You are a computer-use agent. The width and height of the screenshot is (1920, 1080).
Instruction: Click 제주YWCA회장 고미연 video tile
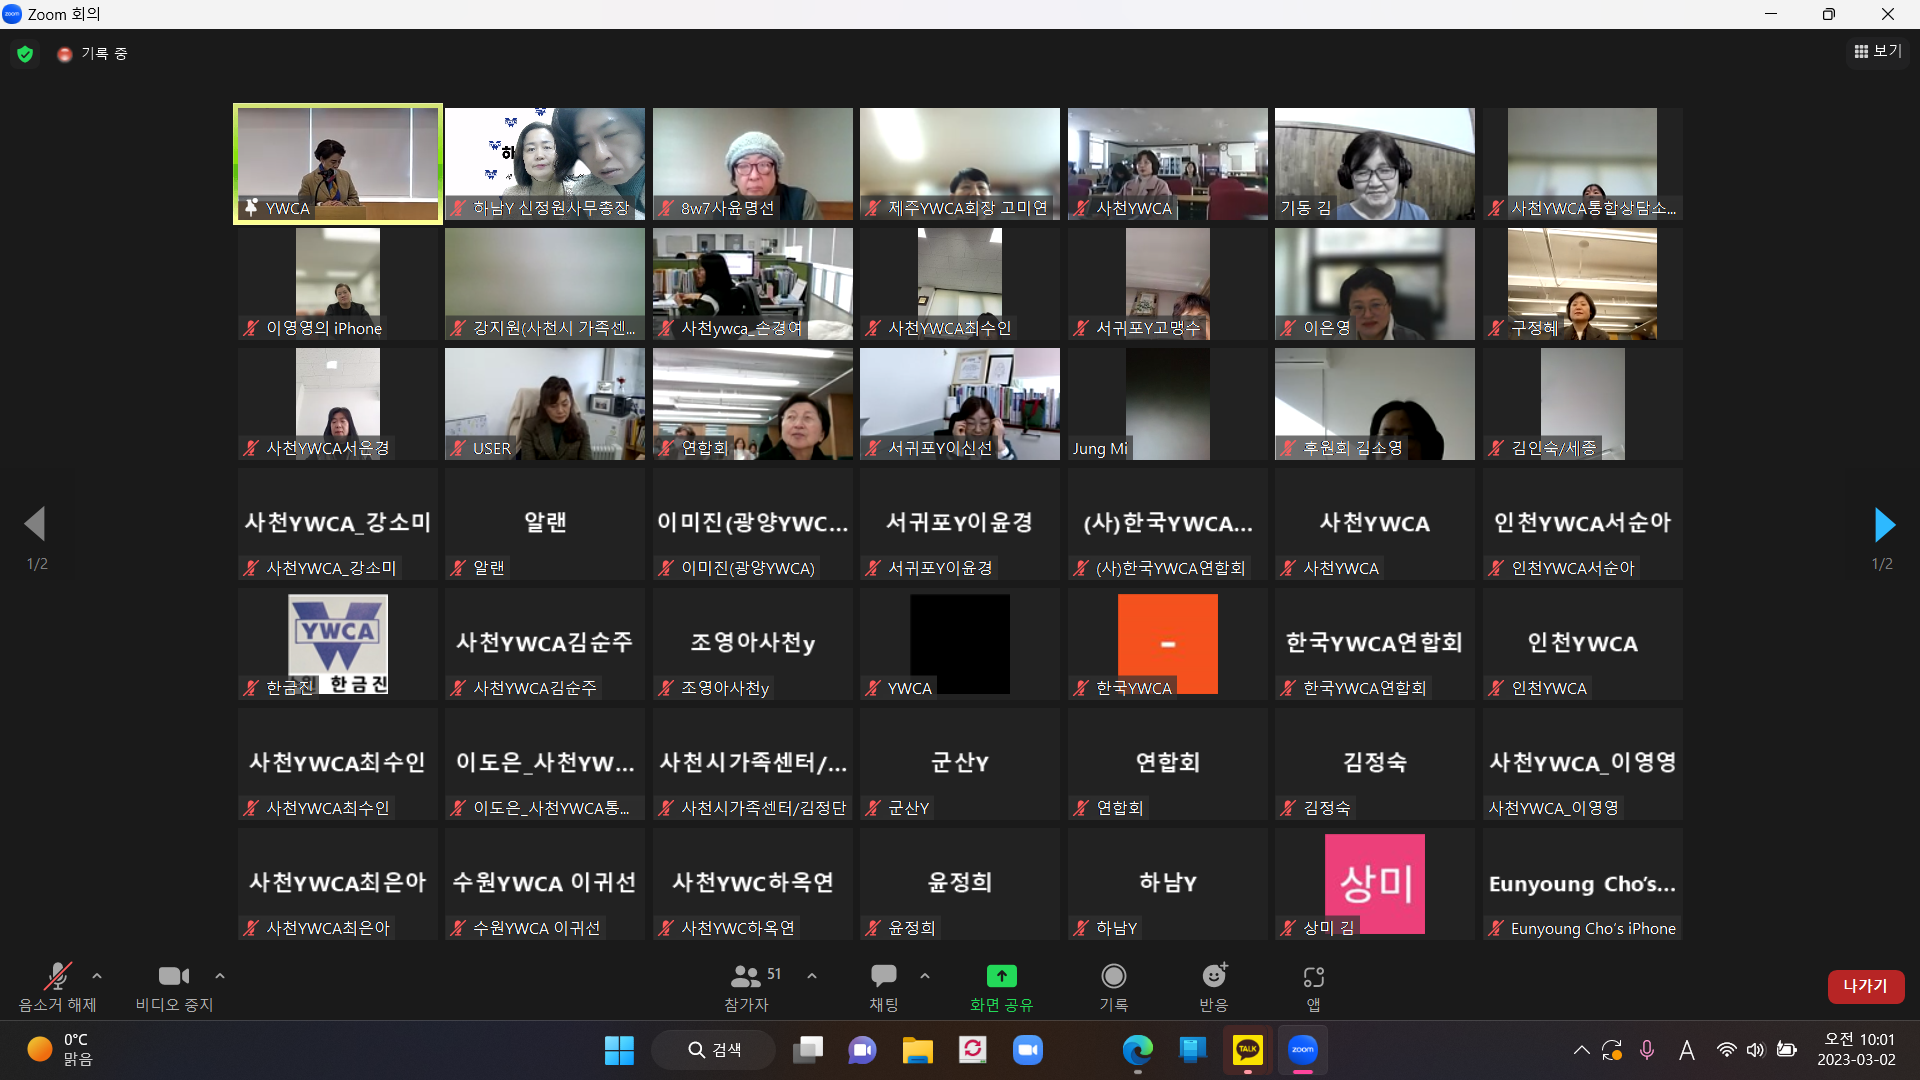pyautogui.click(x=959, y=164)
